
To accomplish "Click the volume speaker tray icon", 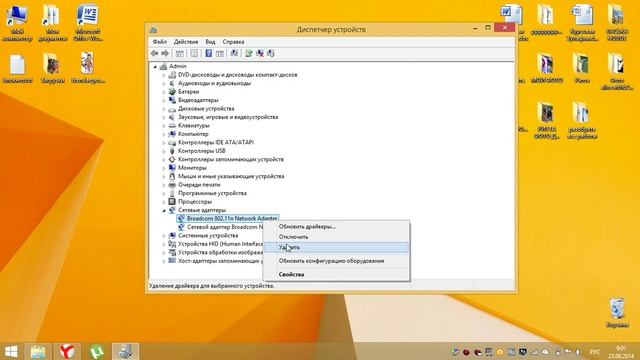I will click(x=579, y=352).
